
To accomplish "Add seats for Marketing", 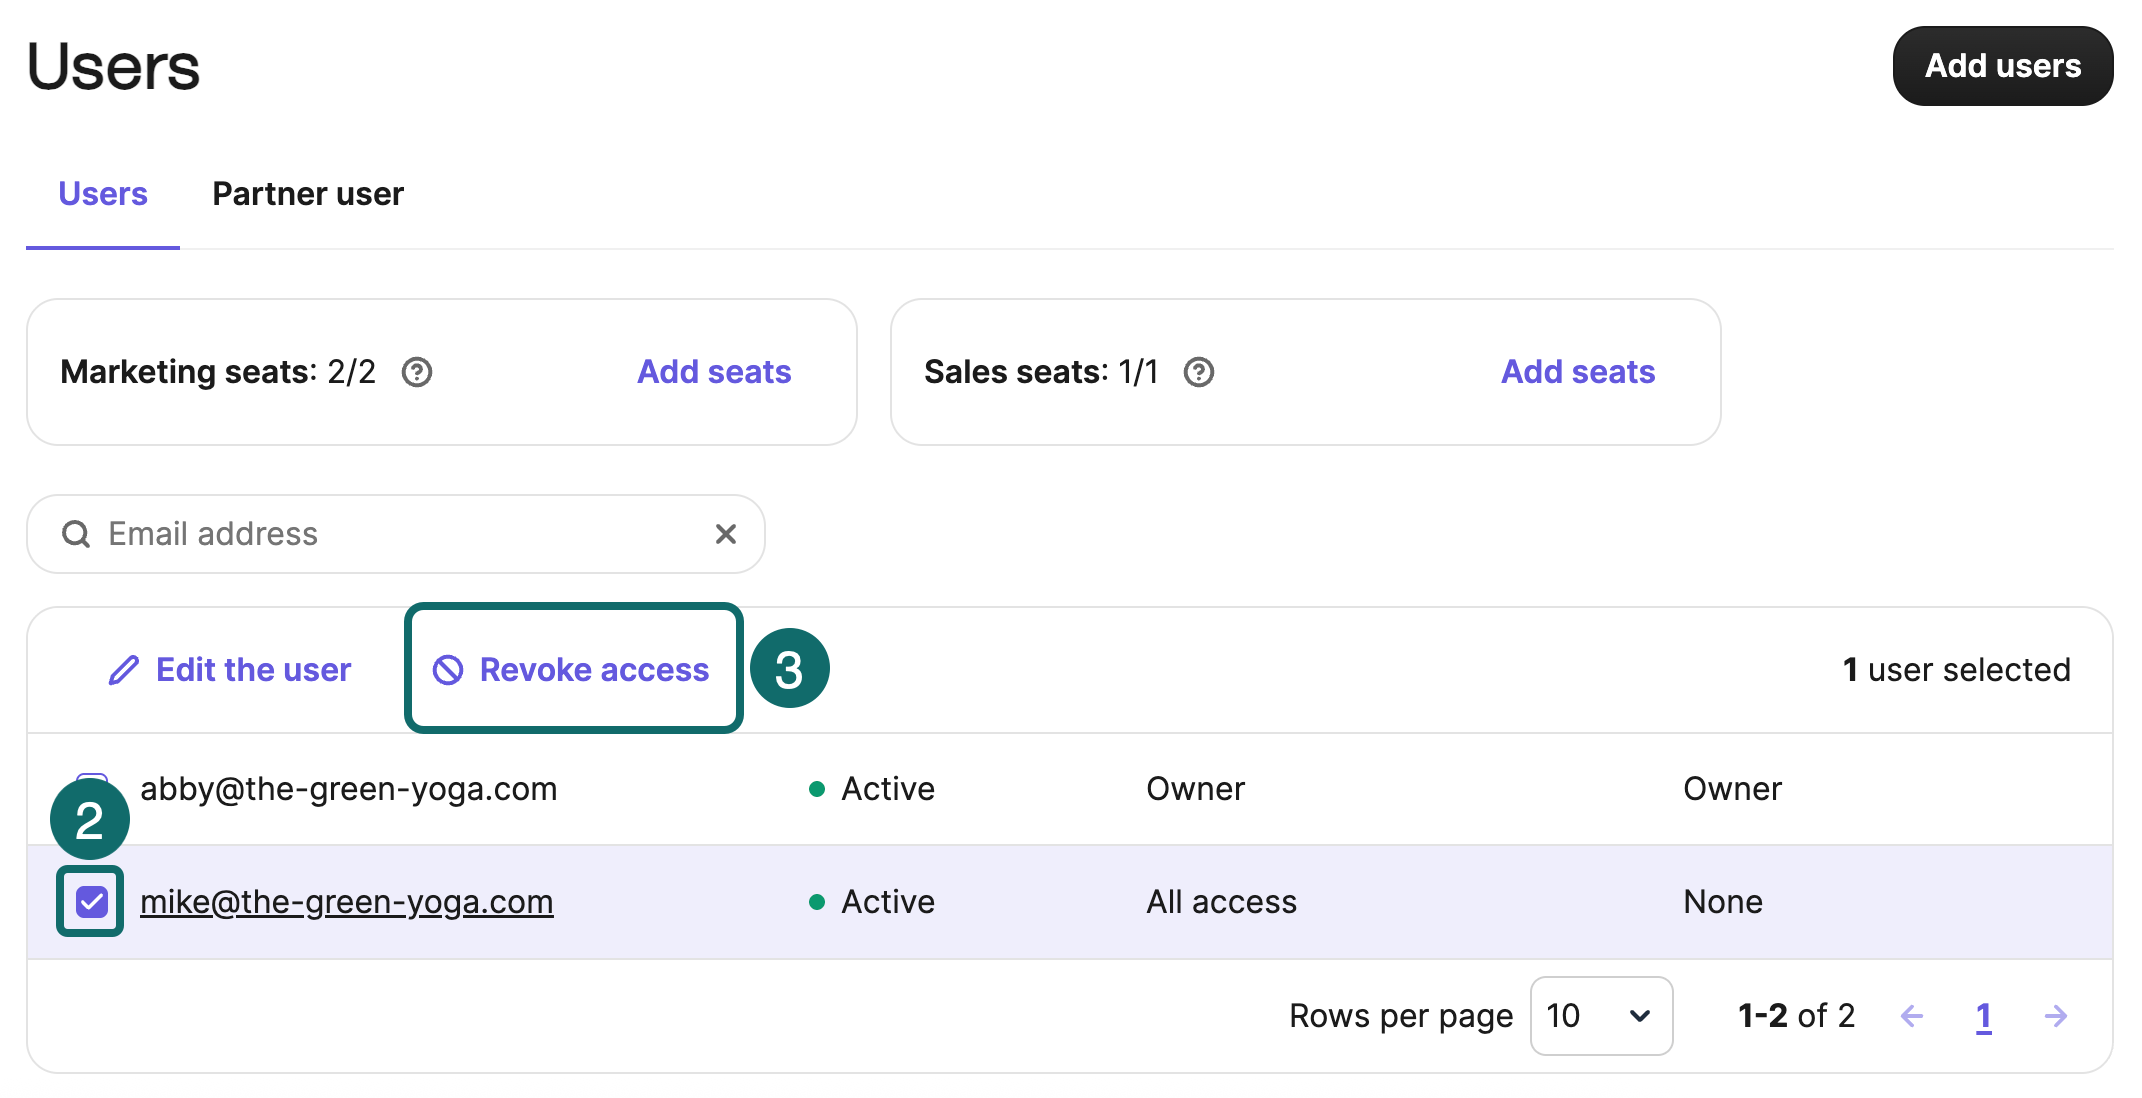I will tap(714, 372).
